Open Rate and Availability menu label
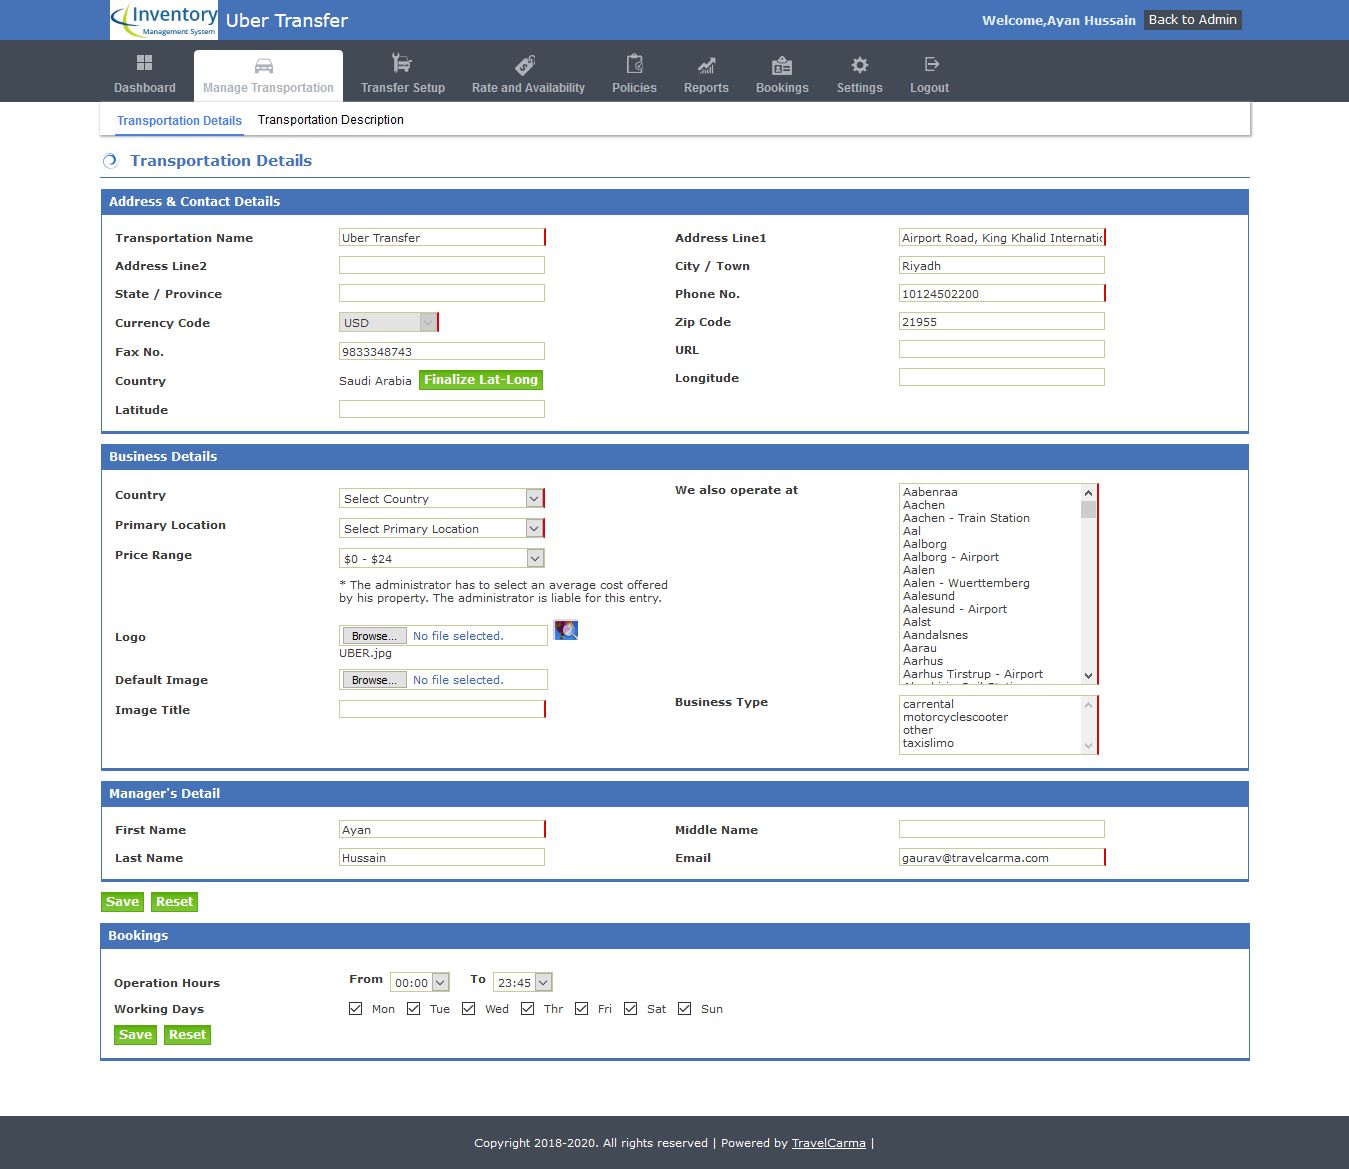This screenshot has height=1169, width=1349. [528, 88]
